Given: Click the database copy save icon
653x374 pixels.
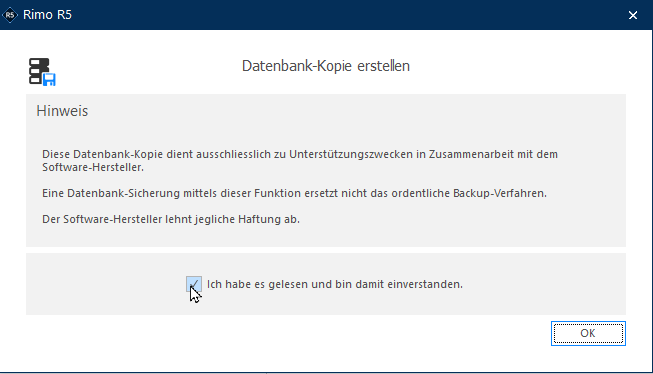Looking at the screenshot, I should point(42,72).
